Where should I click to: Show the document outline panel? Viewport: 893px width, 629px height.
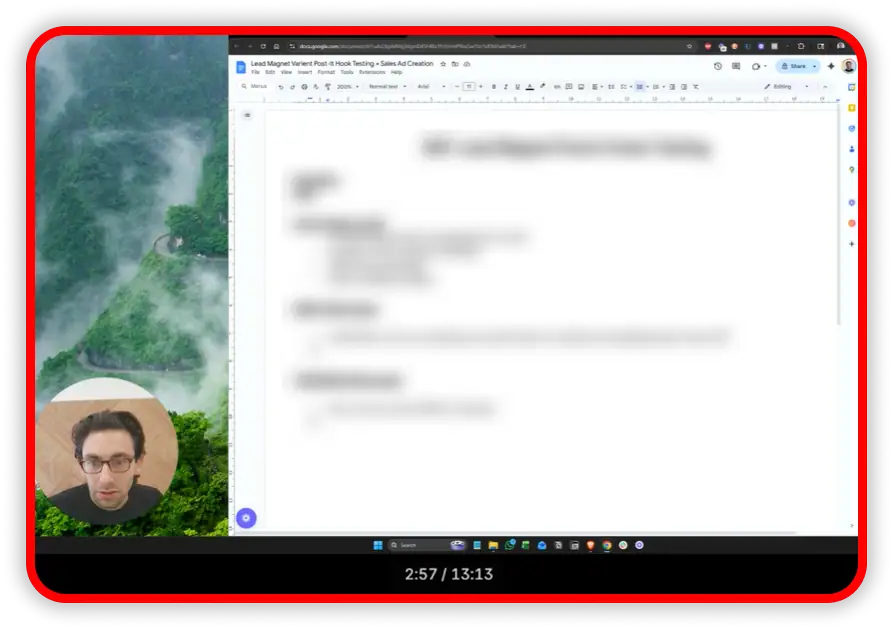pyautogui.click(x=247, y=115)
